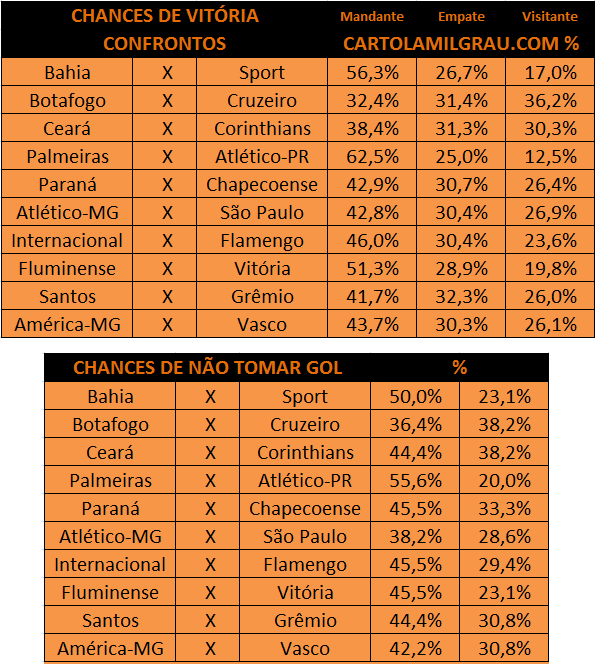Select Atlético-PR's 12,5% visitor chance cell
Viewport: 596px width, 666px height.
pos(550,156)
